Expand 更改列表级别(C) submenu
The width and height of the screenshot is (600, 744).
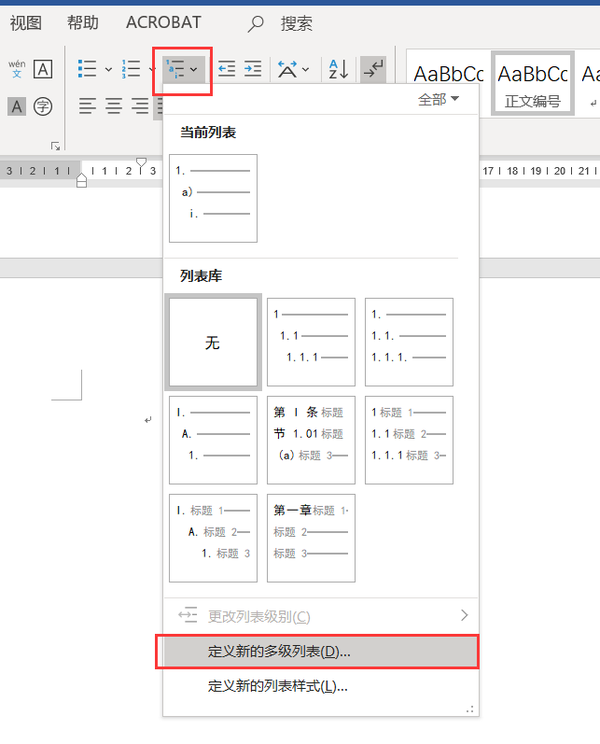[321, 616]
